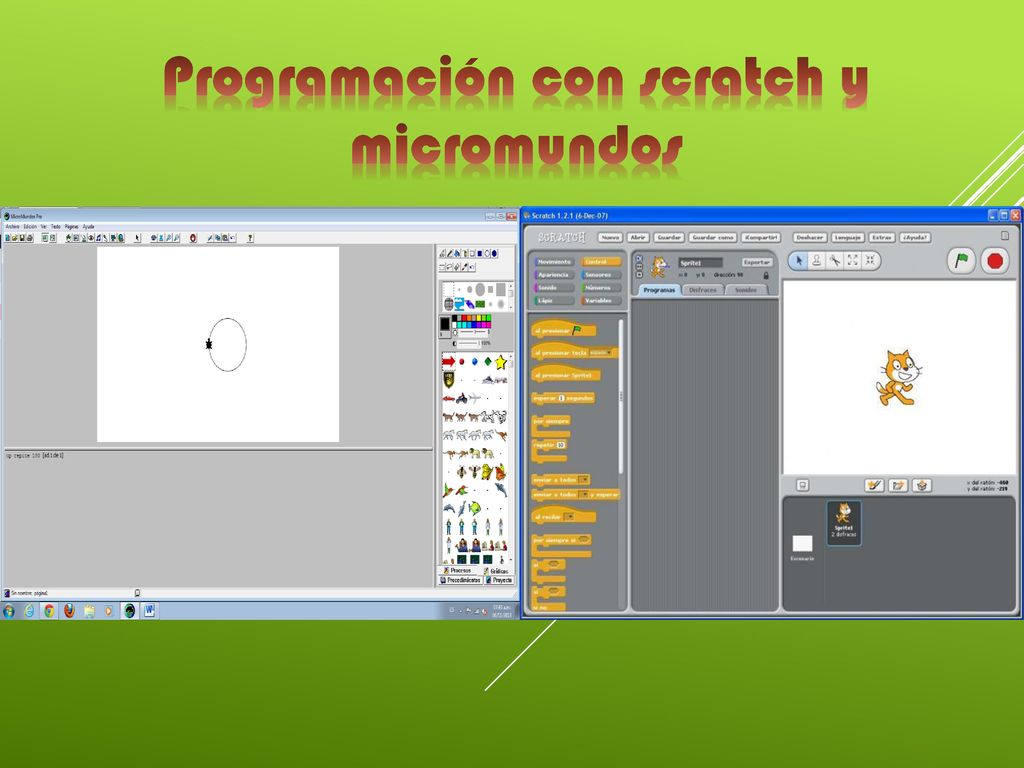Open the Archivo menu in MicroMundos
Viewport: 1024px width, 768px height.
pyautogui.click(x=12, y=226)
